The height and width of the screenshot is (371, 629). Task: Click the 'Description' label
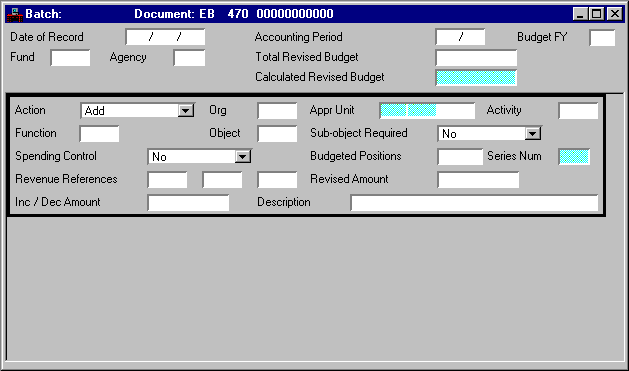(284, 202)
